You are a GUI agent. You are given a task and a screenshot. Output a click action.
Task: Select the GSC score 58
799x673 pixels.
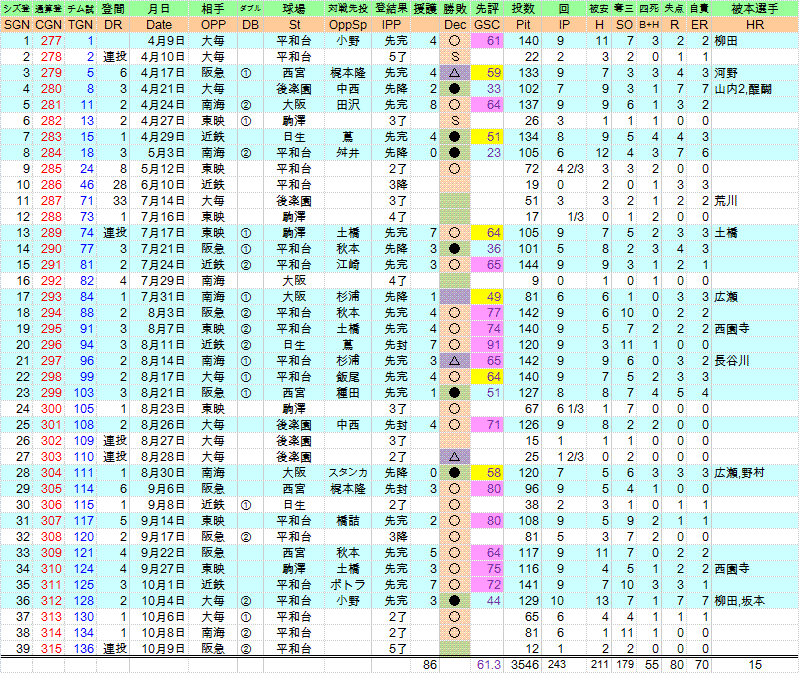pos(493,473)
